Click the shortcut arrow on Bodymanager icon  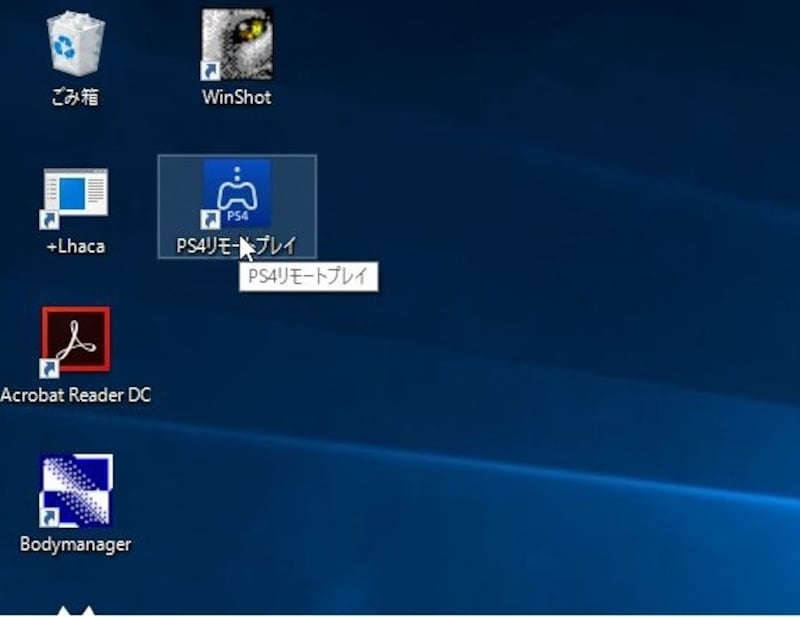pyautogui.click(x=49, y=518)
